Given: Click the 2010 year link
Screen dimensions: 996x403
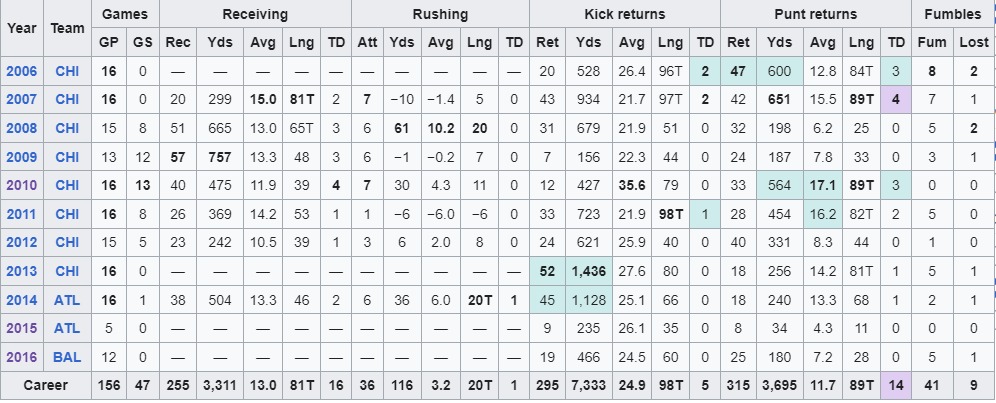Looking at the screenshot, I should coord(22,186).
